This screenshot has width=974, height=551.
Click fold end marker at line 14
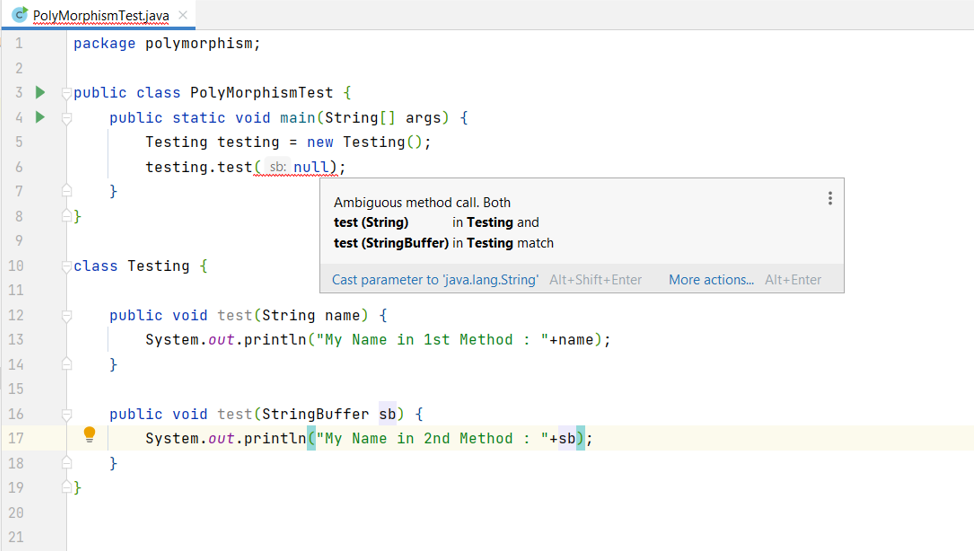click(66, 364)
